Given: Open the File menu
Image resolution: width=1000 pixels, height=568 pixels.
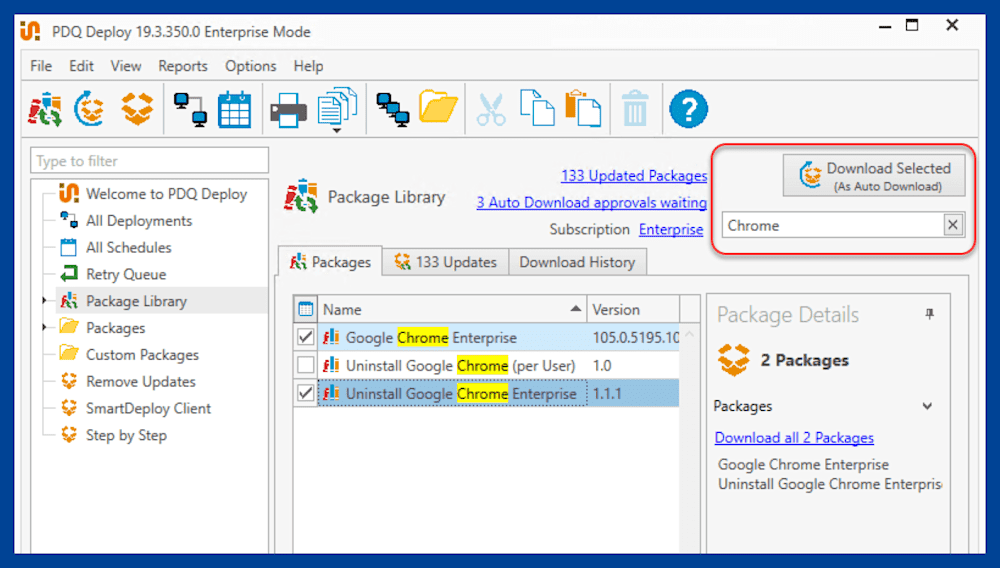Looking at the screenshot, I should (41, 66).
